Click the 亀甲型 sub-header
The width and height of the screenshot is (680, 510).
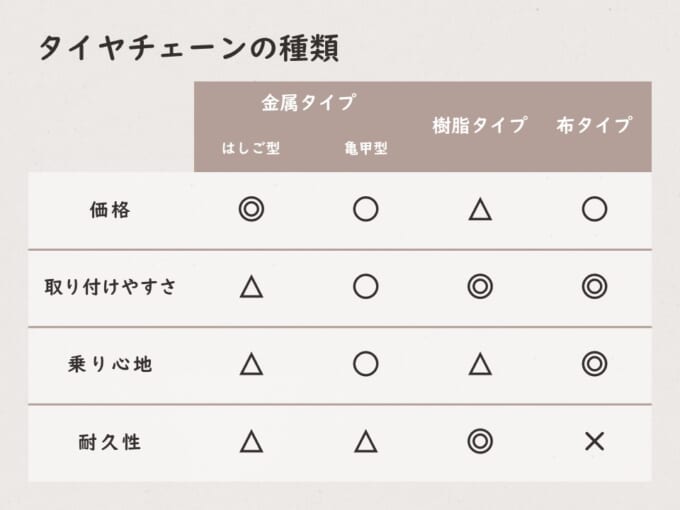[366, 149]
